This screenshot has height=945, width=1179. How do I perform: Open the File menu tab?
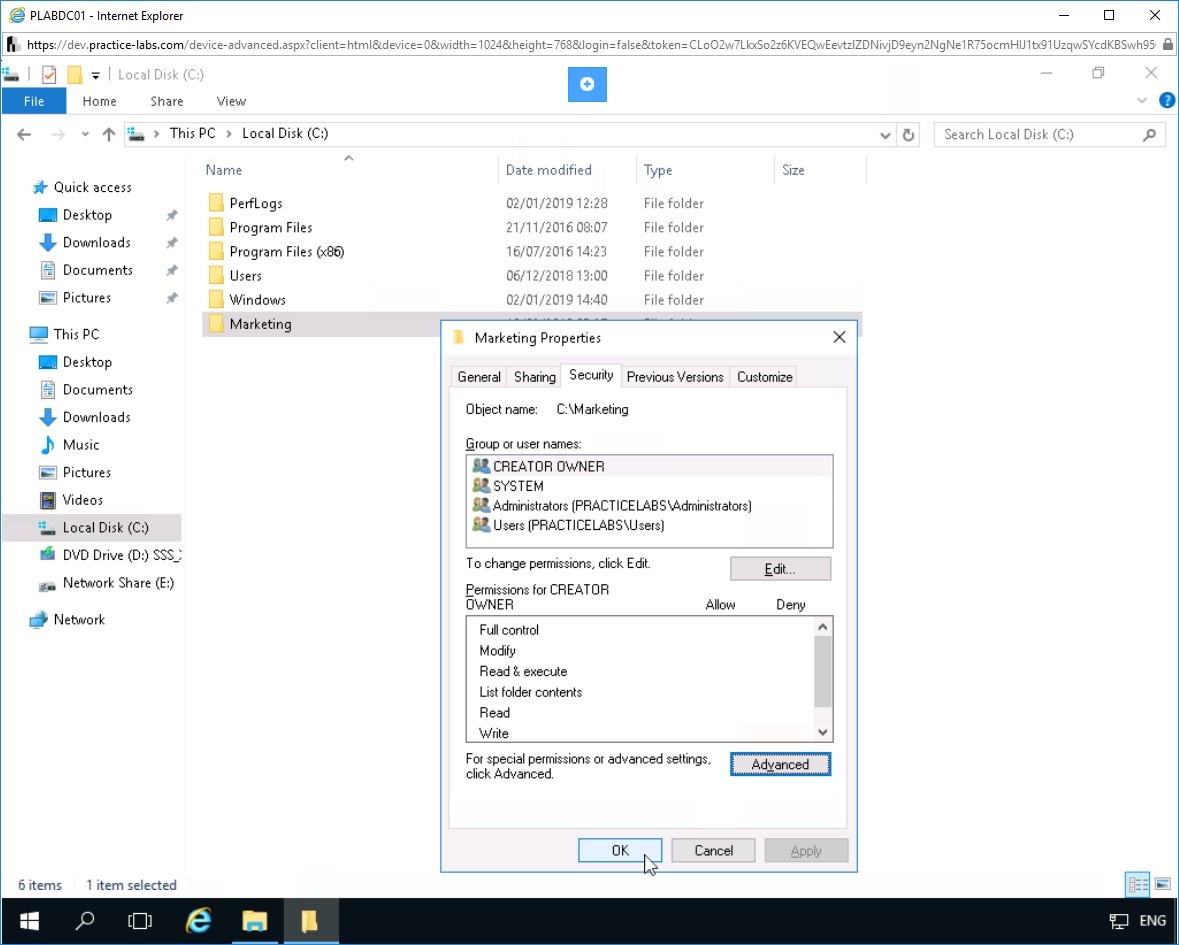coord(34,101)
